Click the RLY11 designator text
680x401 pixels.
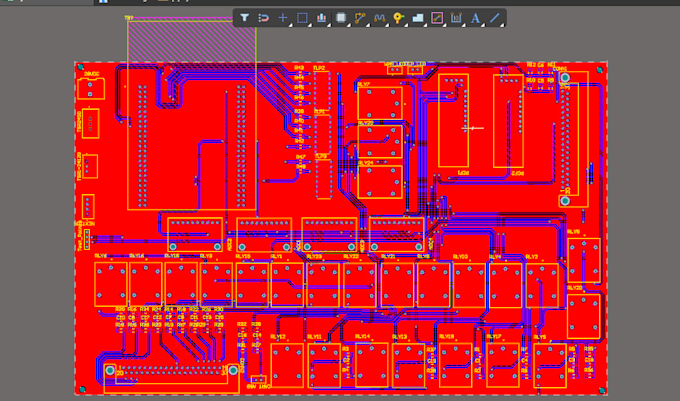[x=314, y=336]
